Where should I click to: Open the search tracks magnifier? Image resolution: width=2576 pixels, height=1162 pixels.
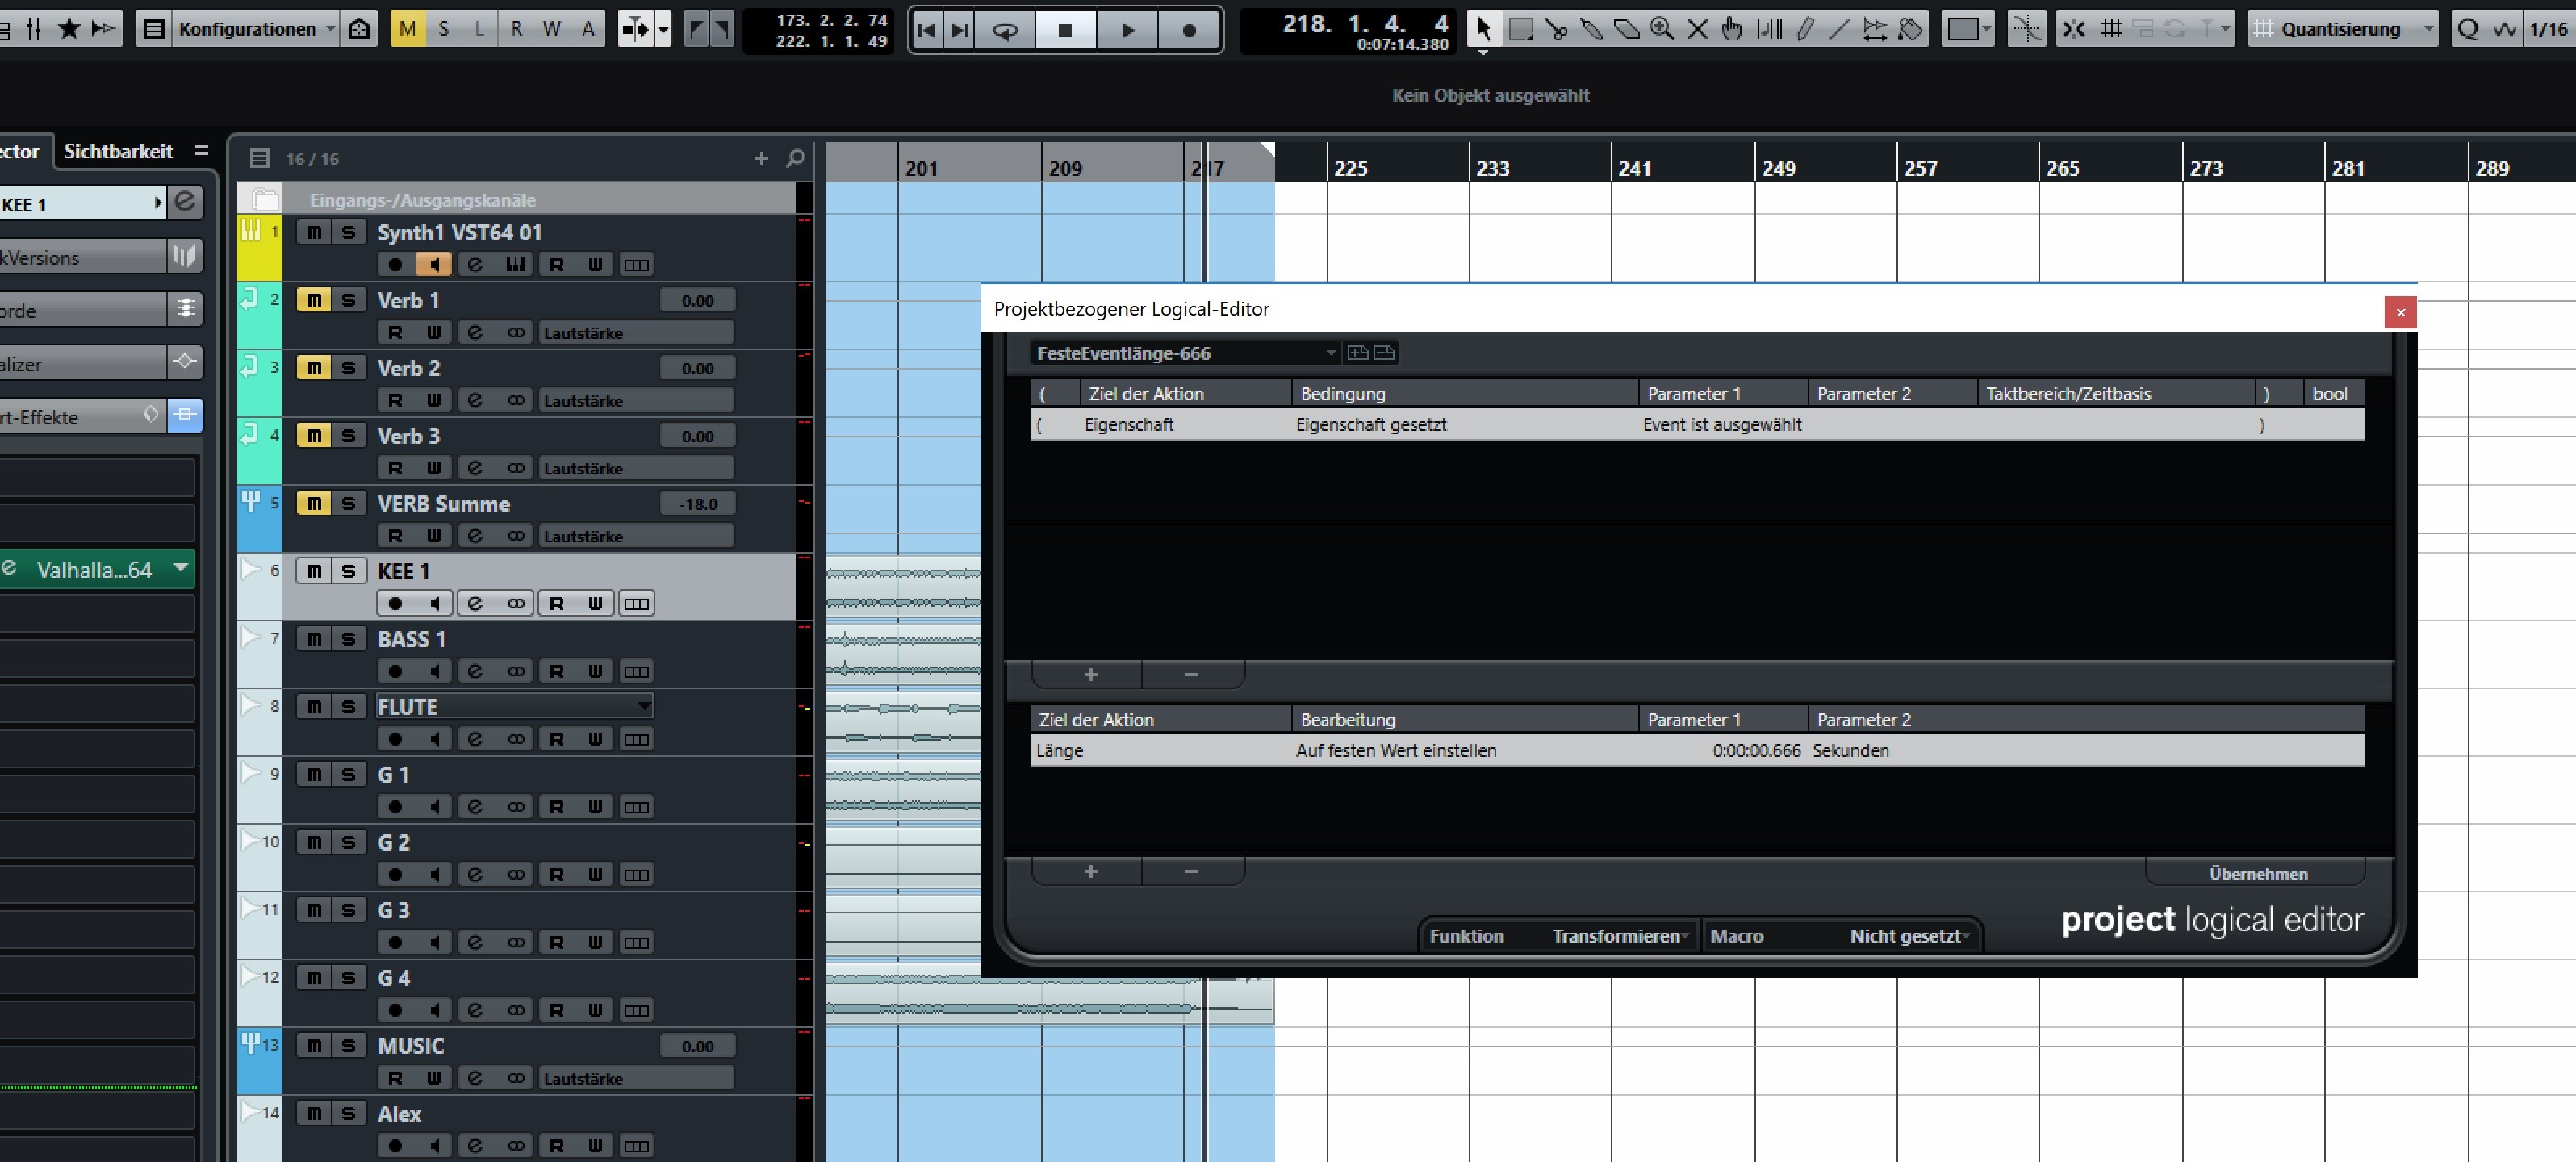pyautogui.click(x=796, y=158)
